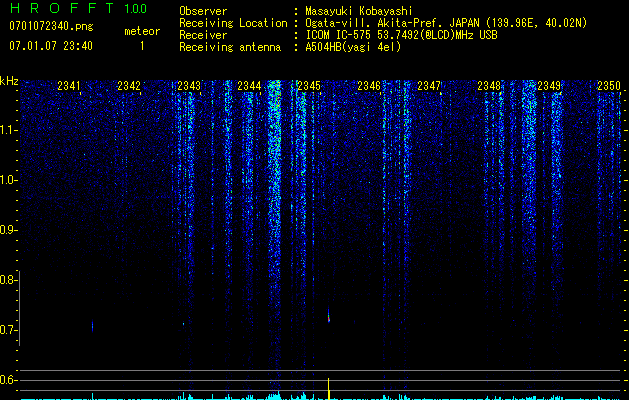
Task: Click the 0.8 kHz axis label
Action: [8, 280]
